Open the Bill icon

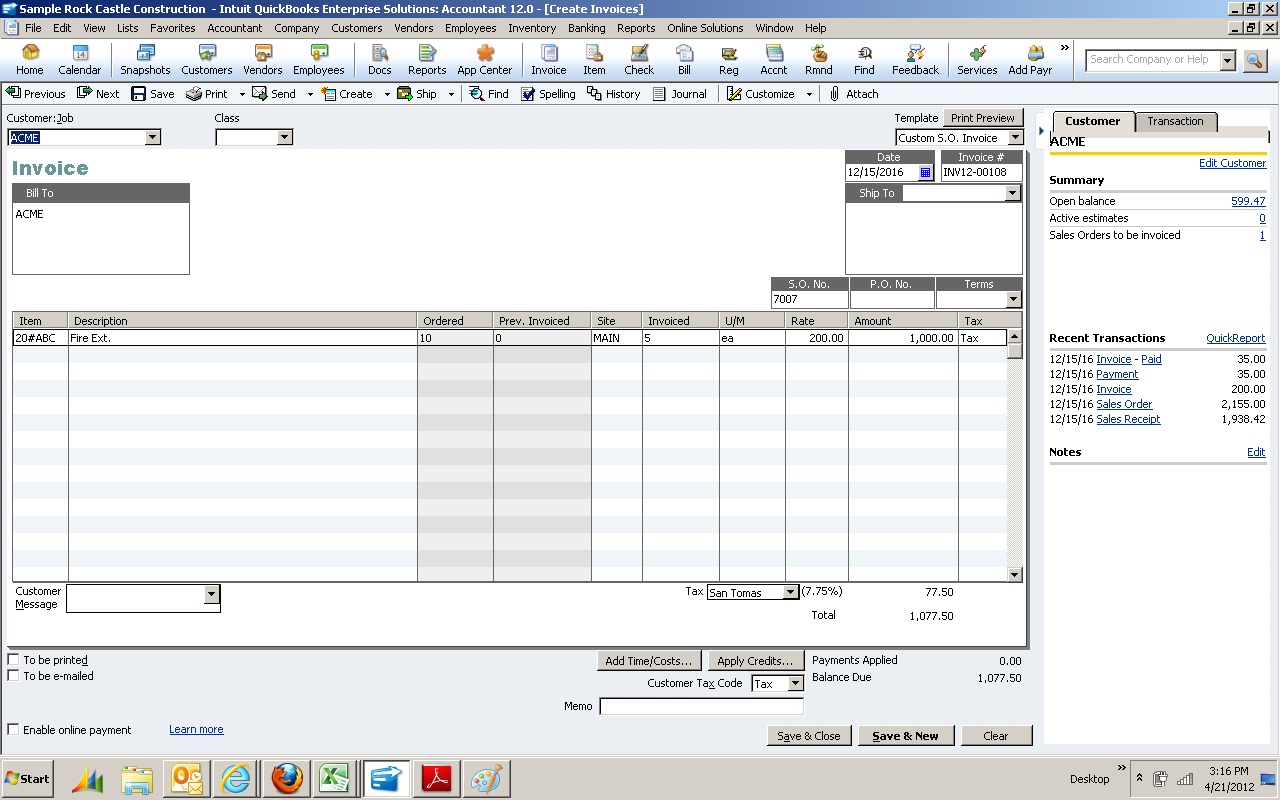point(684,60)
